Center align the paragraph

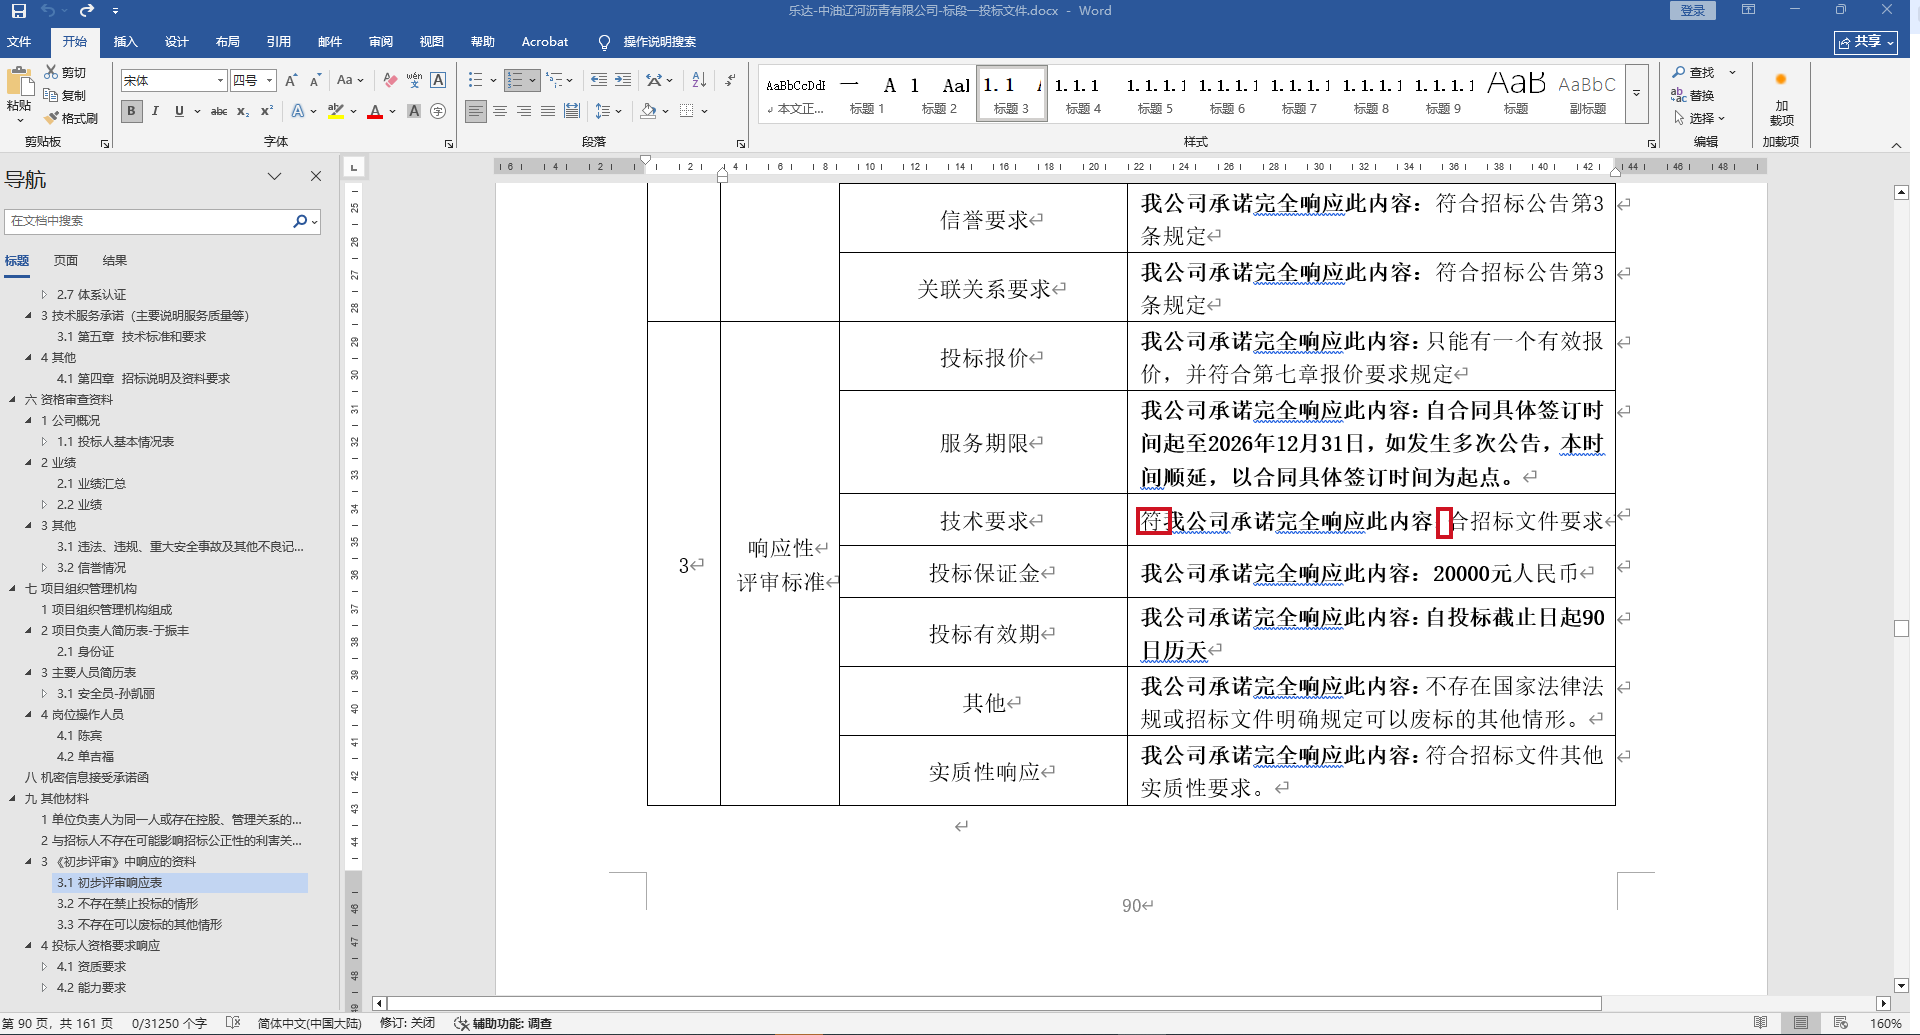pyautogui.click(x=500, y=111)
